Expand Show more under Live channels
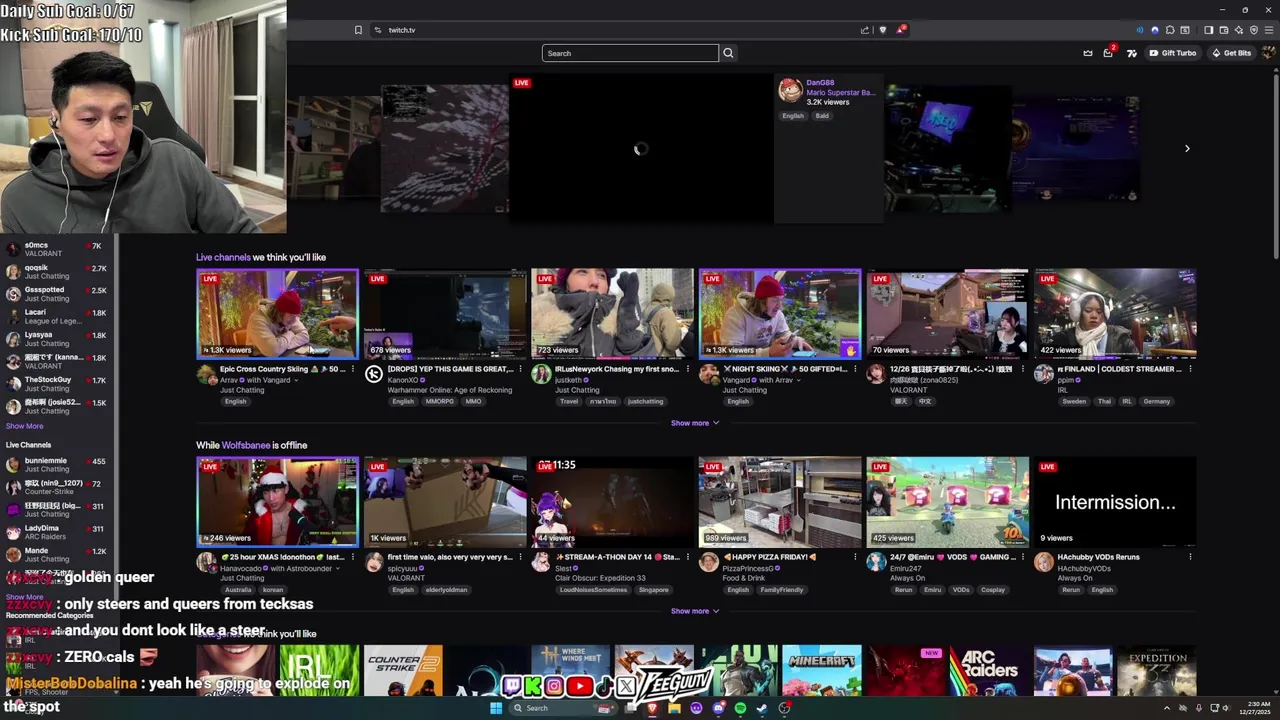This screenshot has width=1280, height=720. click(x=695, y=423)
